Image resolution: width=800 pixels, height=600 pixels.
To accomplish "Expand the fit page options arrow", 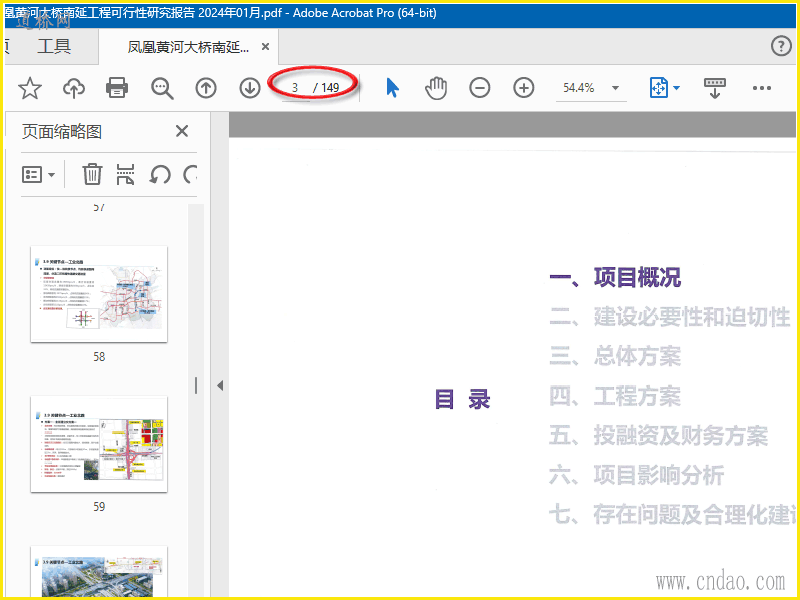I will [677, 88].
